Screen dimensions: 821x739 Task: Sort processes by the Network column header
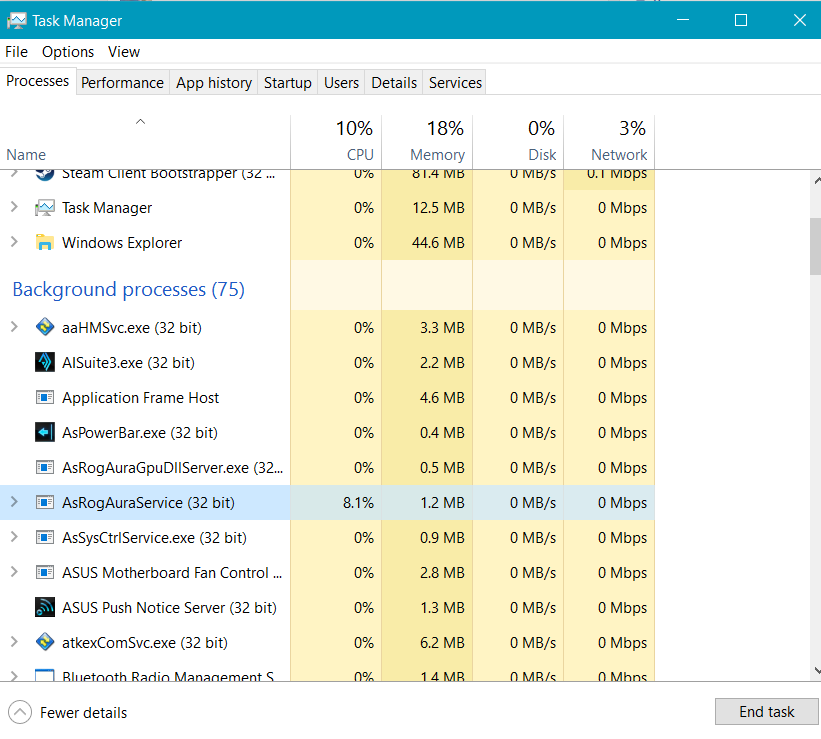tap(609, 142)
